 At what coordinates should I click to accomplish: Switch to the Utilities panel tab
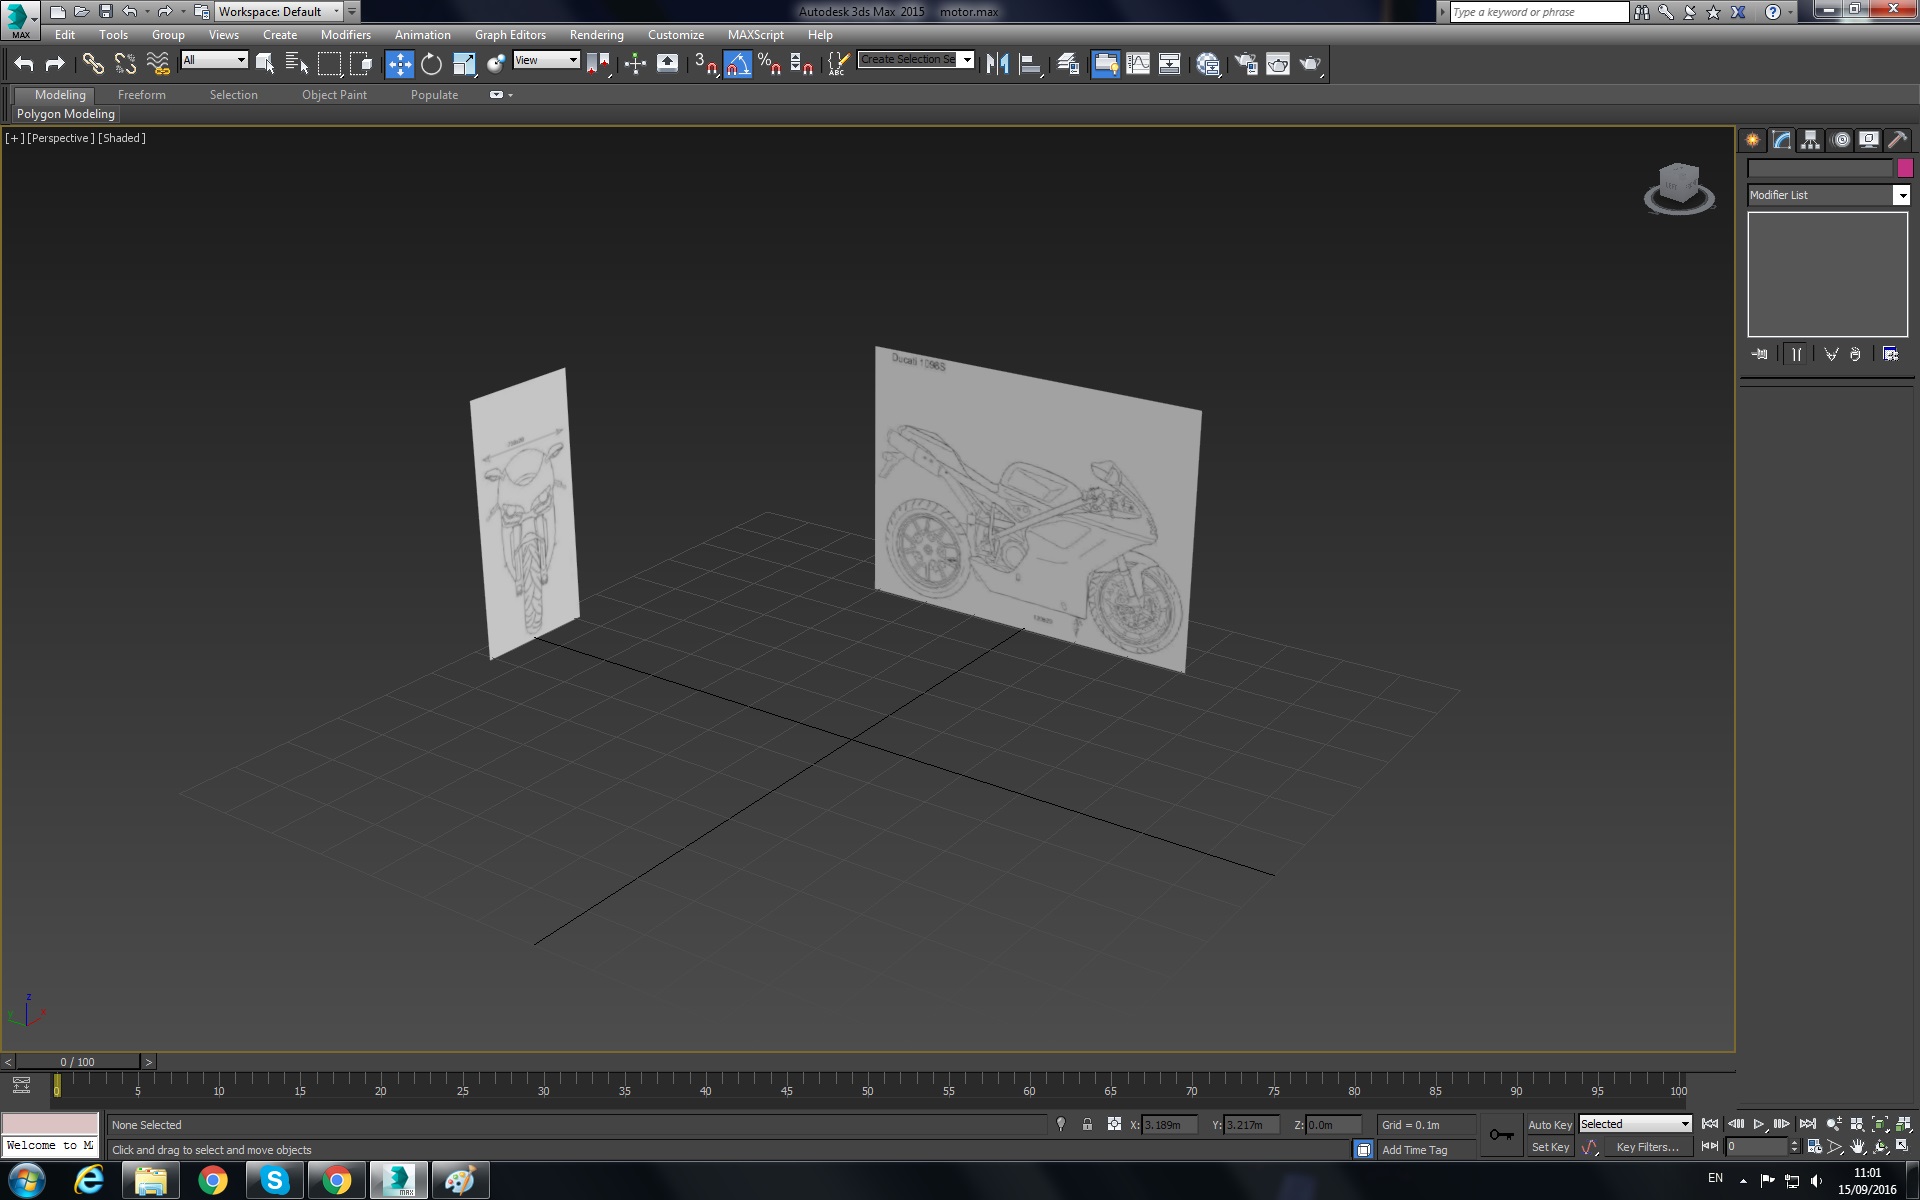[x=1898, y=140]
